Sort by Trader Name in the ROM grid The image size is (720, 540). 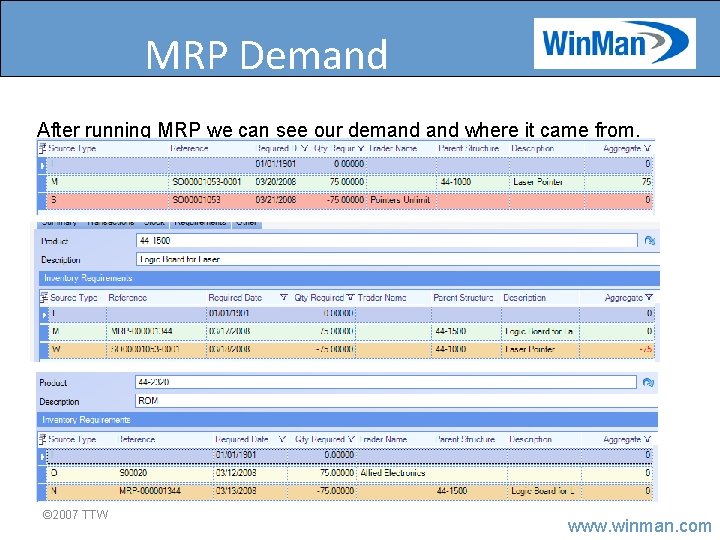[x=383, y=439]
